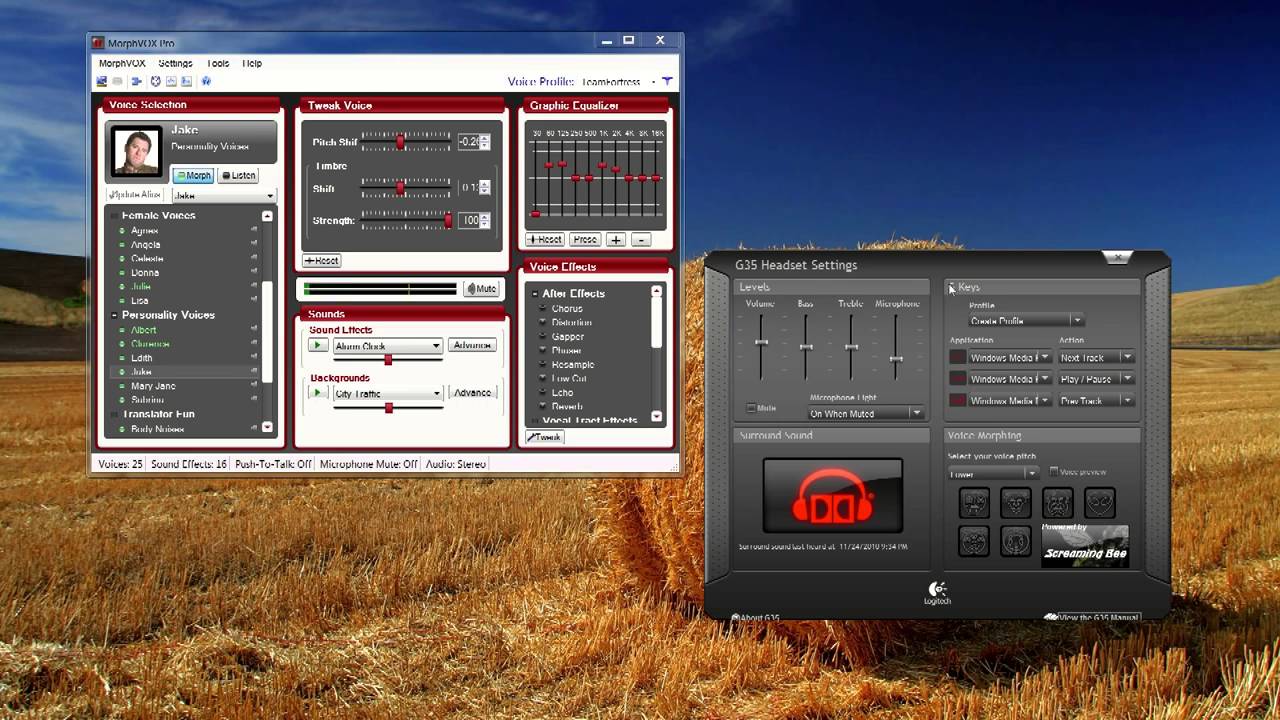The height and width of the screenshot is (720, 1280).
Task: Click the G35 Microphone slider handle
Action: tap(896, 359)
